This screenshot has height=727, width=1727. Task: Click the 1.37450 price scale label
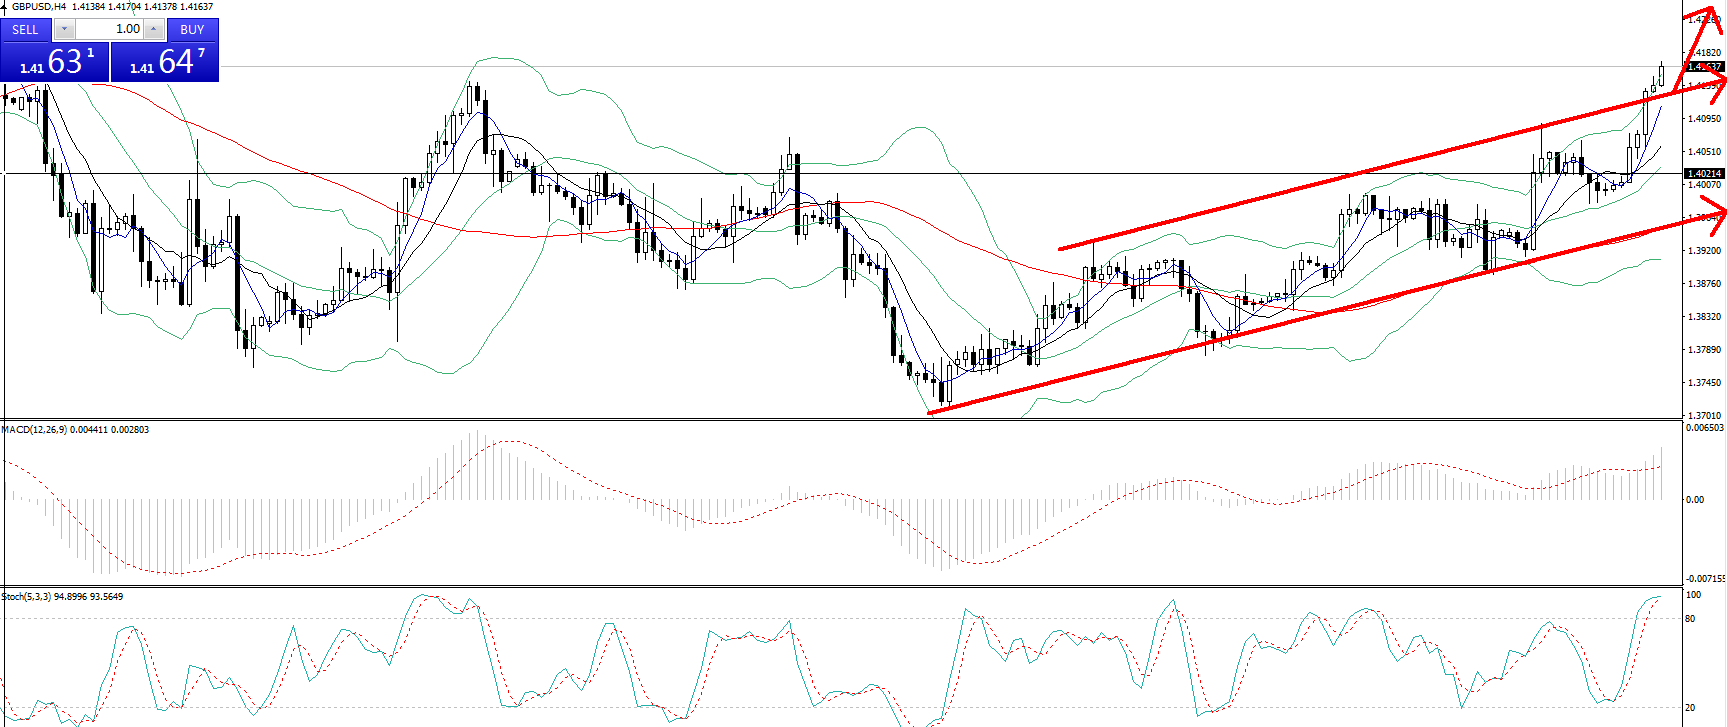coord(1705,383)
